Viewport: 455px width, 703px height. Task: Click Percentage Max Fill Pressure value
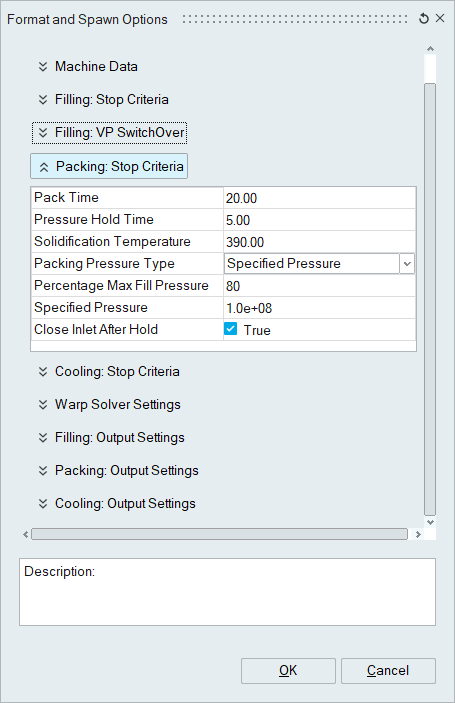pos(319,286)
